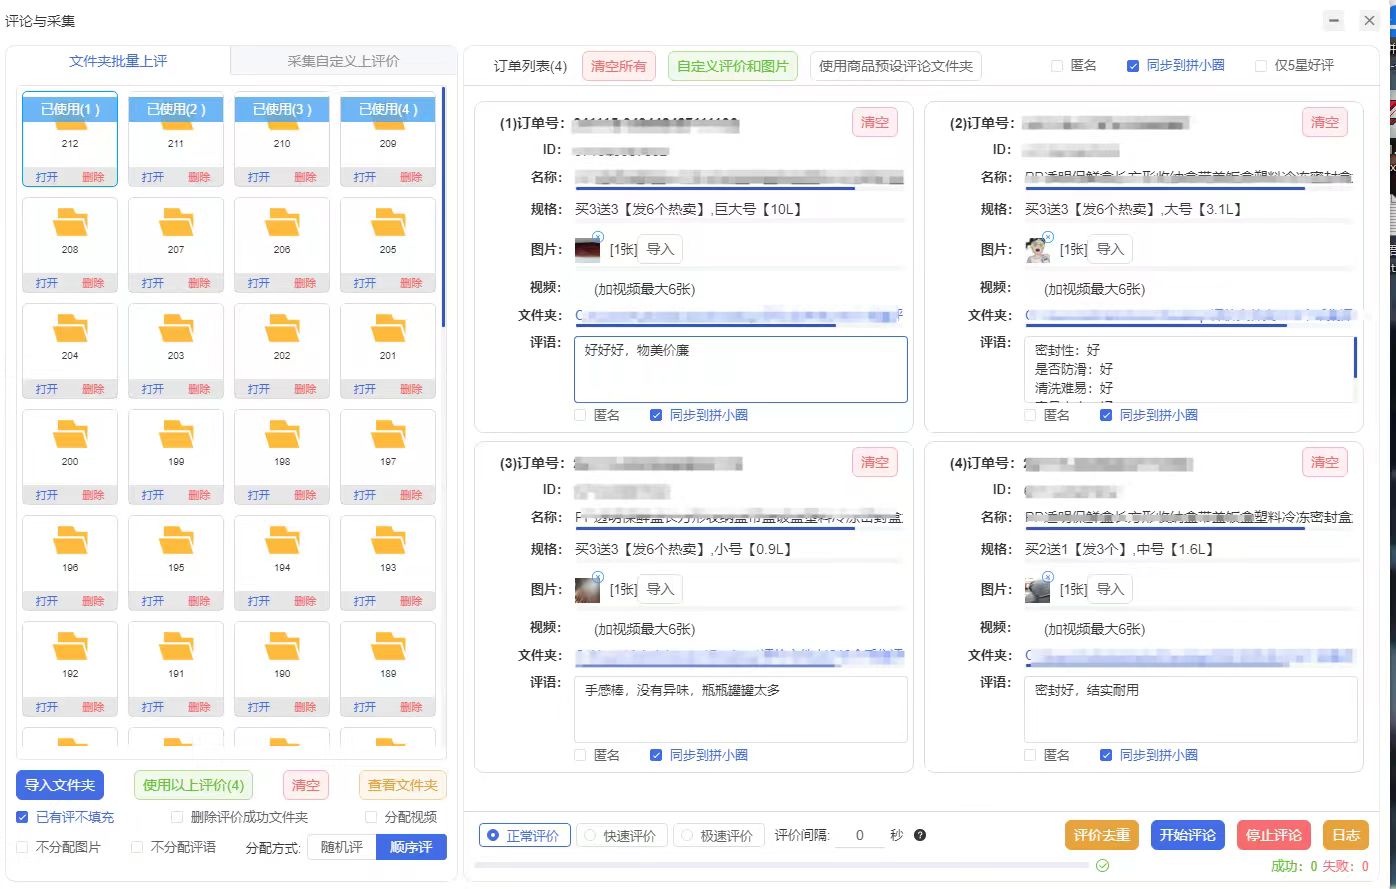The height and width of the screenshot is (889, 1396).
Task: Open 订单列表(4) tab
Action: point(530,66)
